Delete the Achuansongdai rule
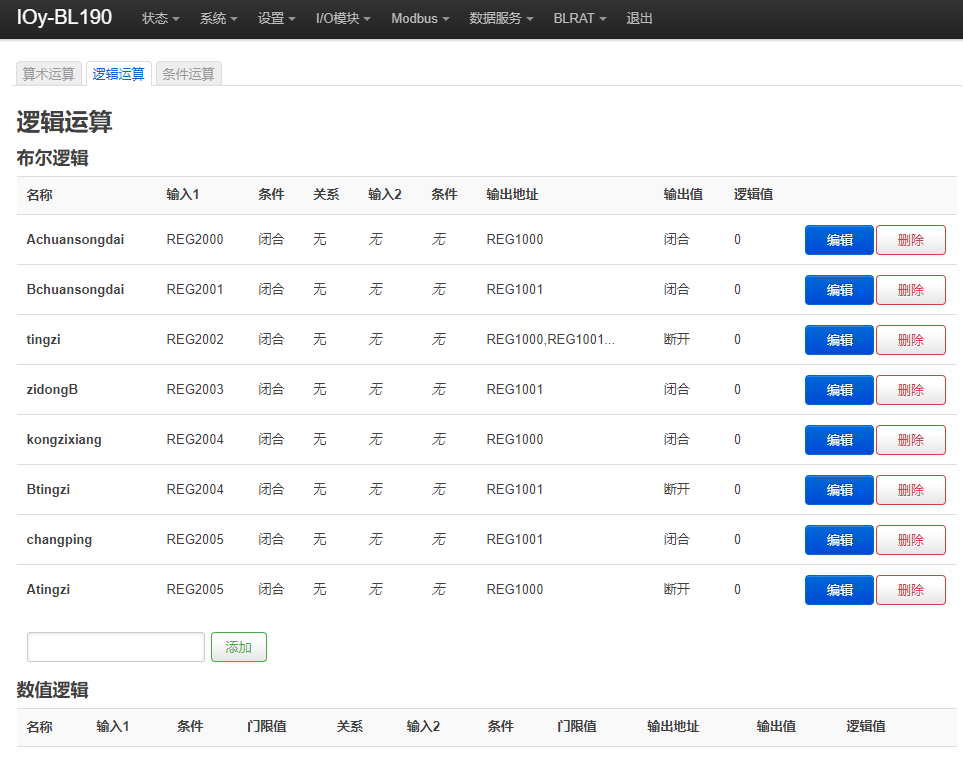The height and width of the screenshot is (758, 963). (x=910, y=240)
